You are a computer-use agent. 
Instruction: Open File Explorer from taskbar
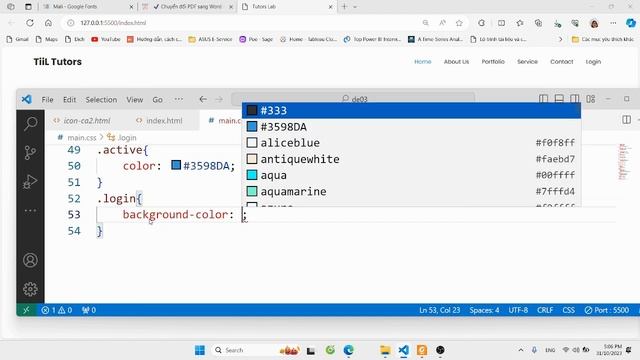click(385, 350)
